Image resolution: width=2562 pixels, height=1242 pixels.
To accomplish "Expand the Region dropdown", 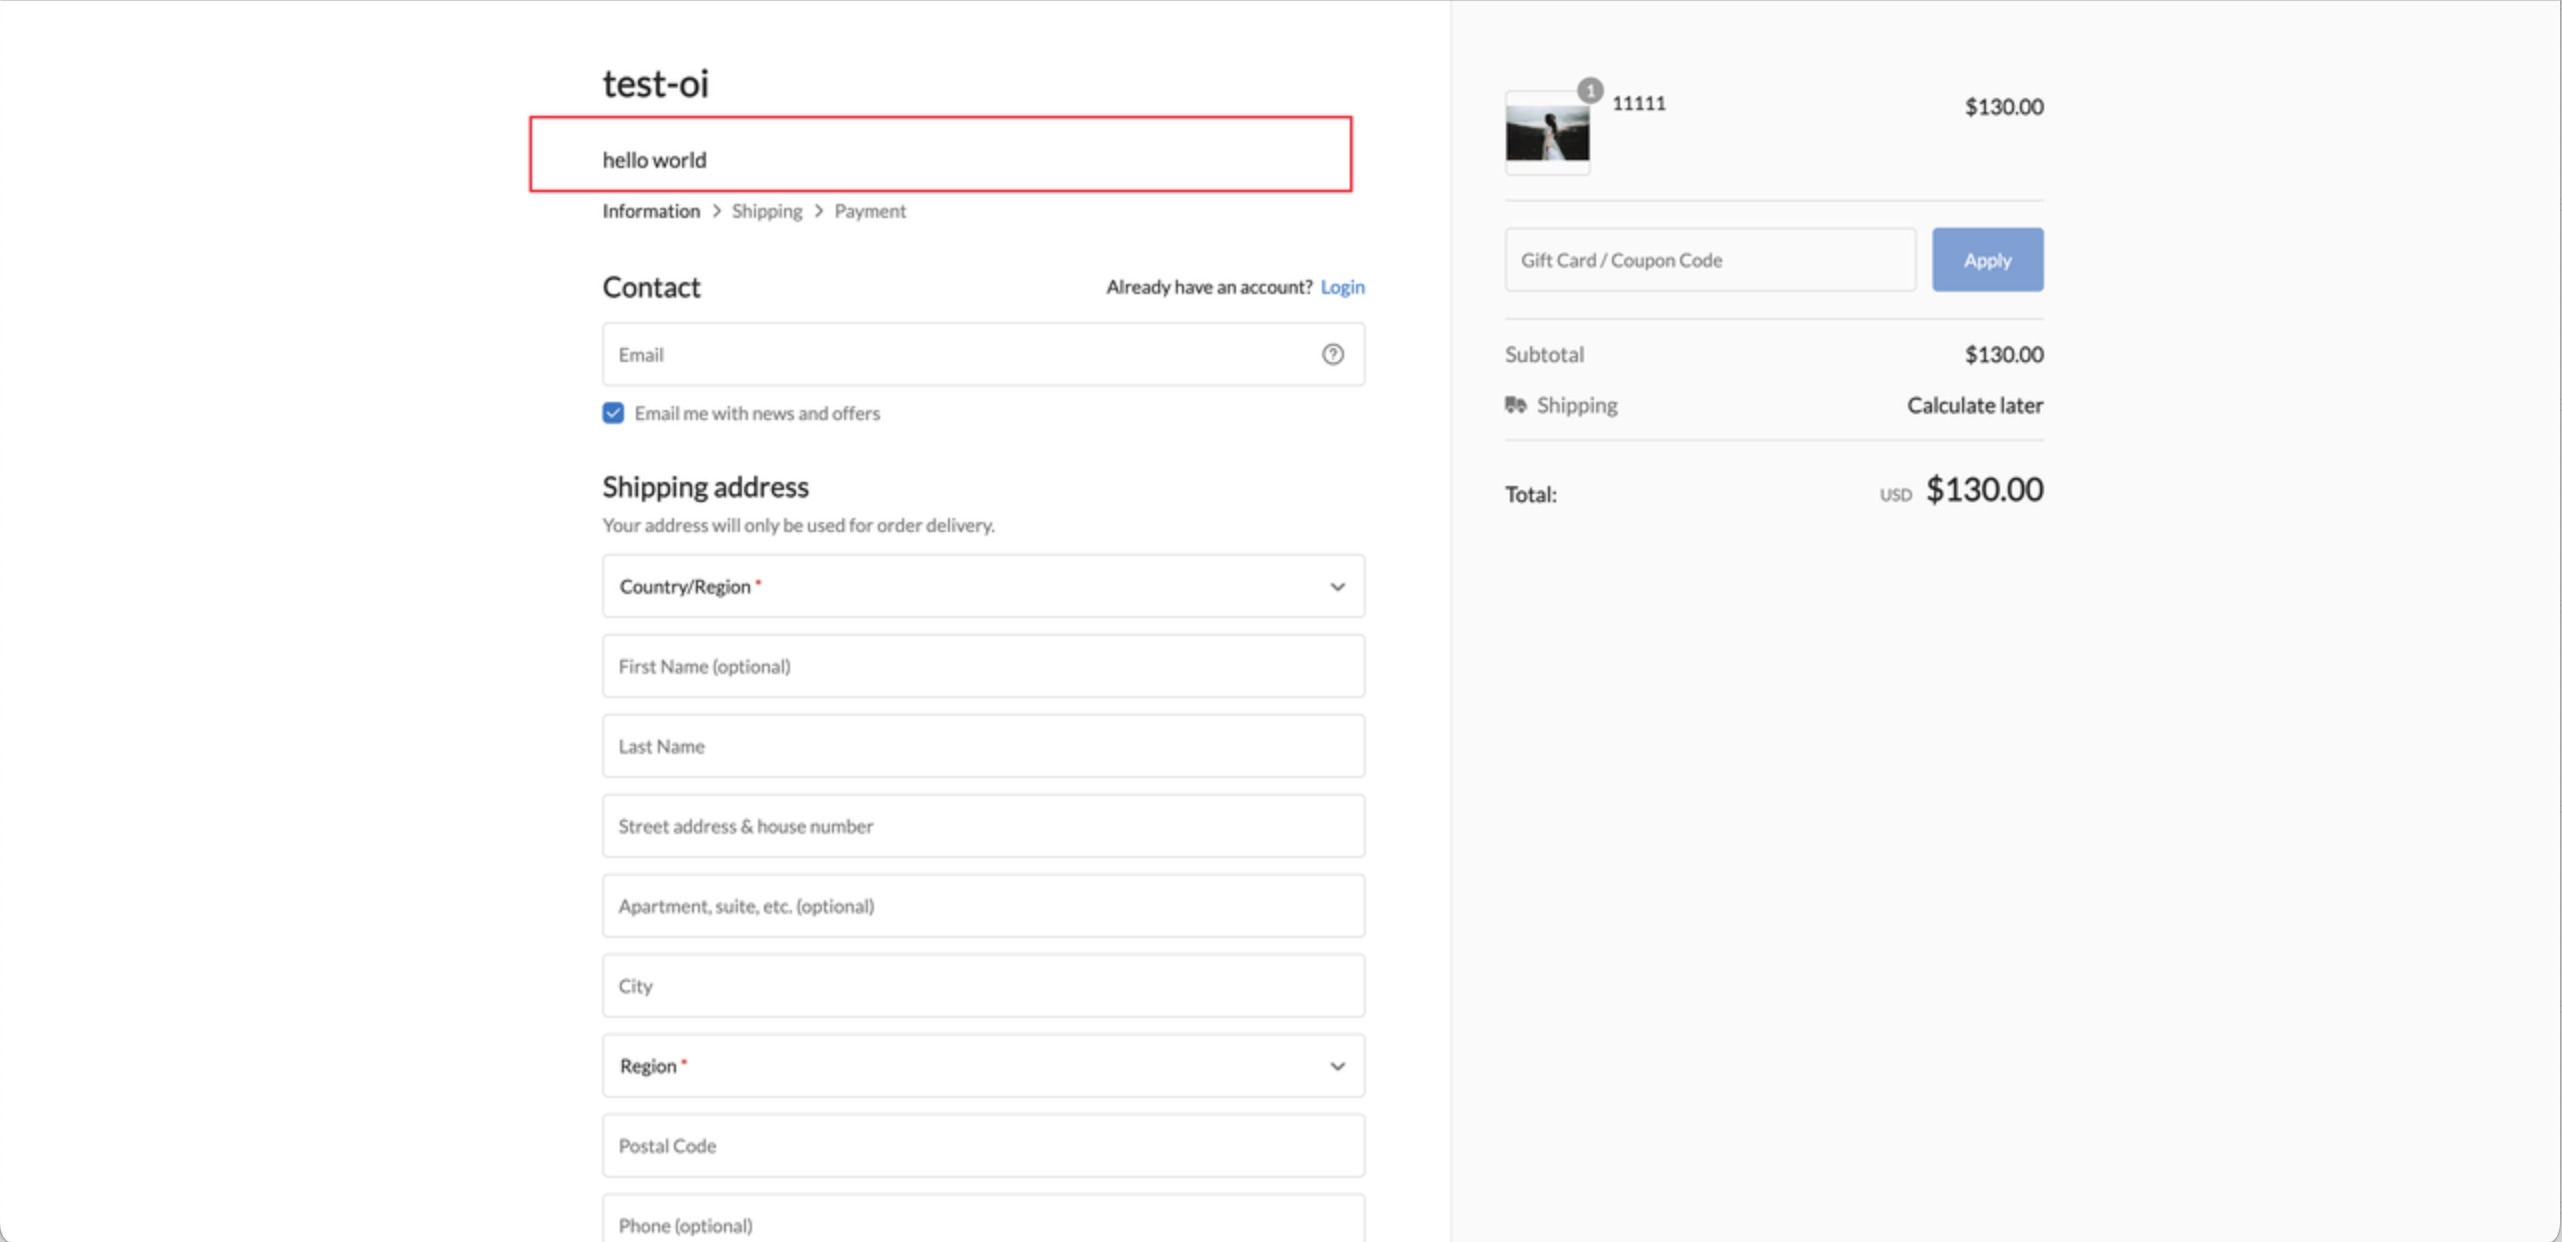I will tap(982, 1066).
